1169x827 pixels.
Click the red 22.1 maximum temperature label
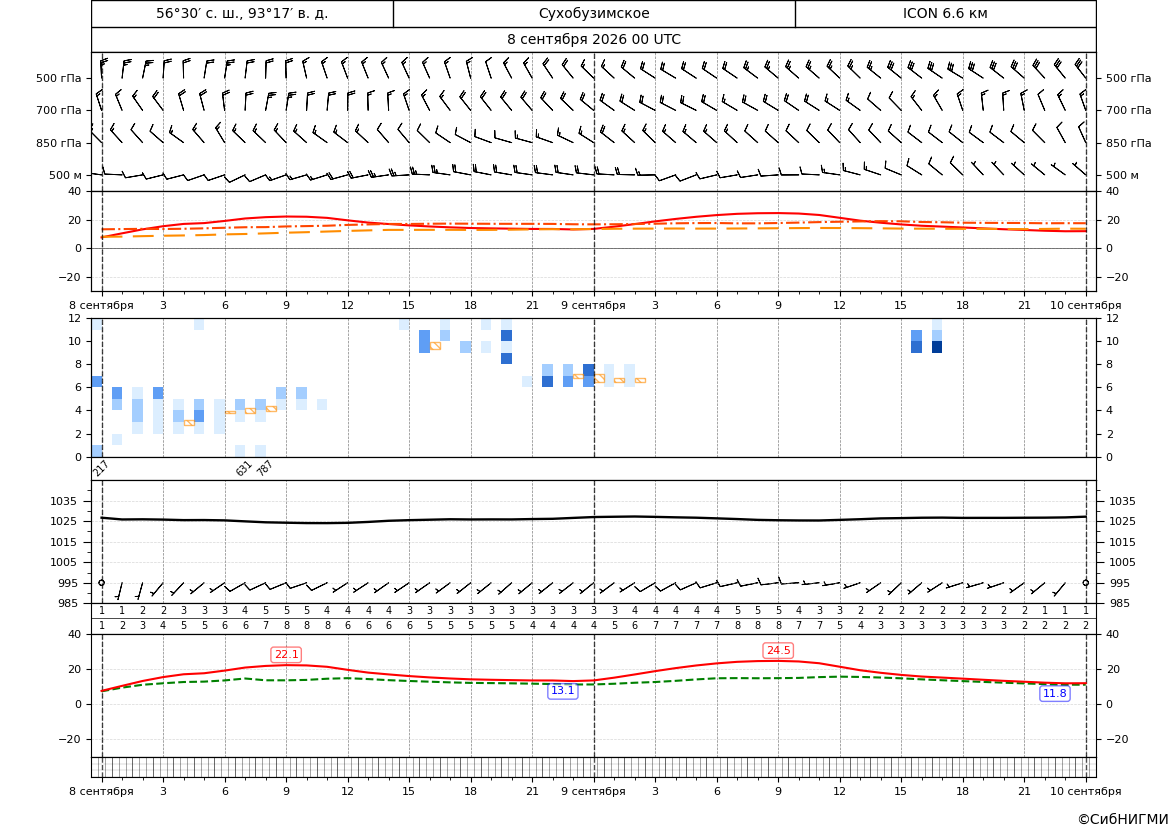[286, 654]
